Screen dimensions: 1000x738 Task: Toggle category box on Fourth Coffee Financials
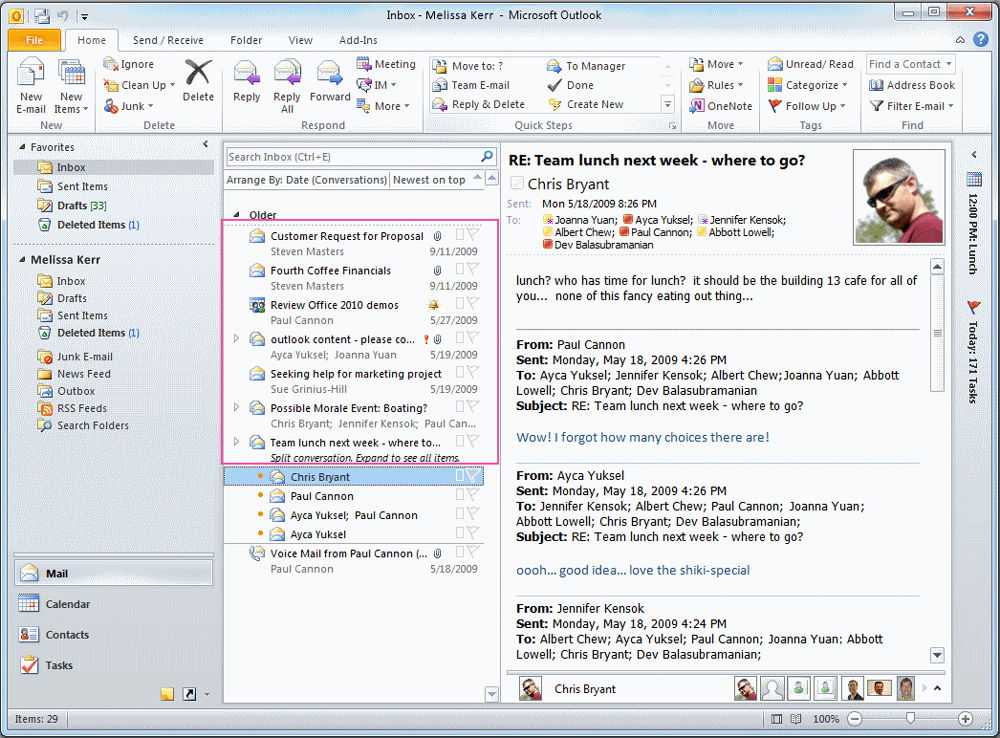coord(460,270)
